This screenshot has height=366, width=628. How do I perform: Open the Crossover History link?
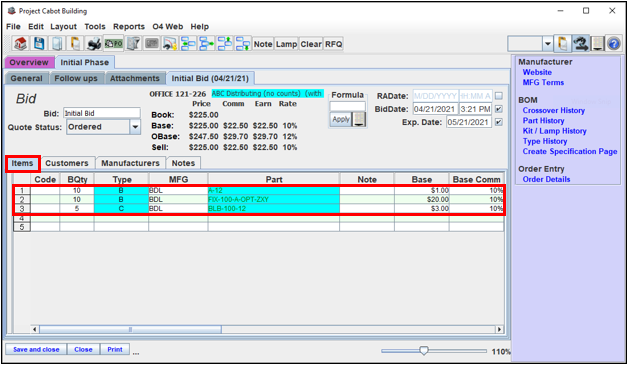(554, 111)
